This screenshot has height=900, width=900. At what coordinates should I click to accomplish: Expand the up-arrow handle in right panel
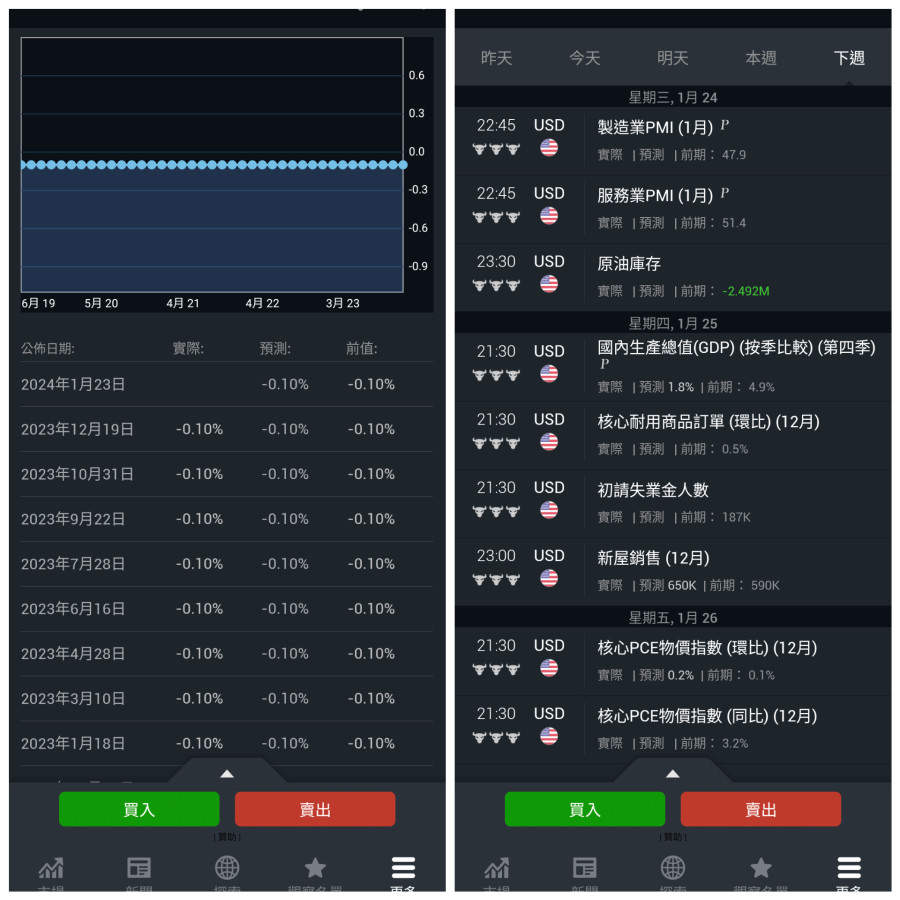coord(672,773)
